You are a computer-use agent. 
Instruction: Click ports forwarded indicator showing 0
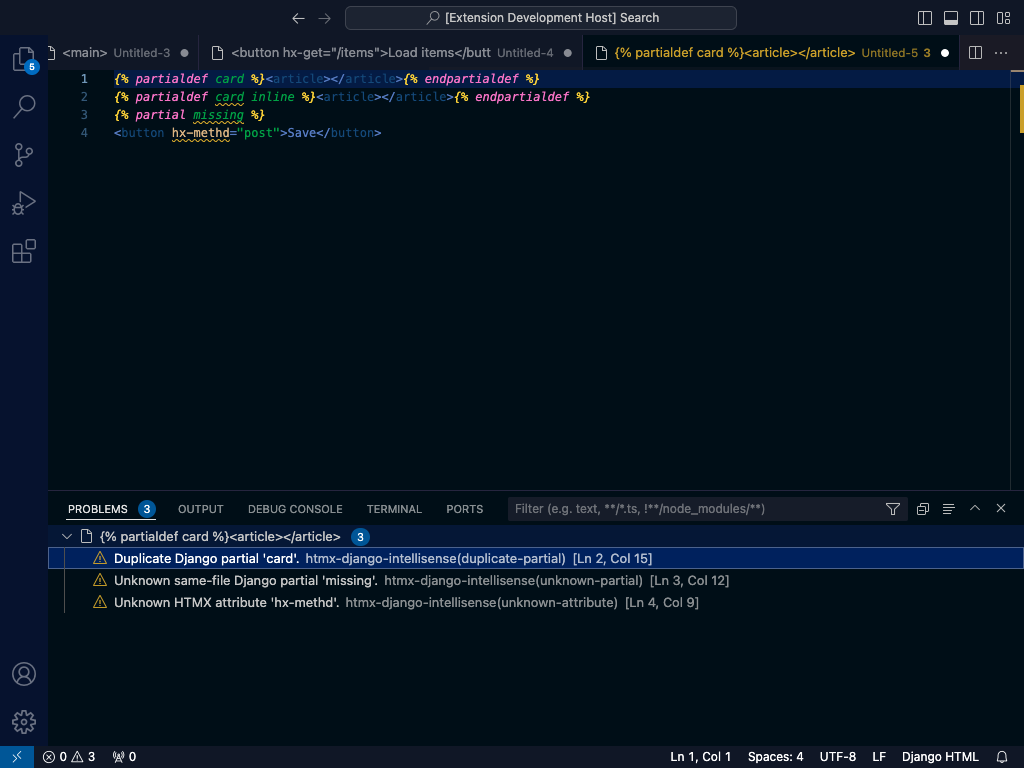[124, 757]
